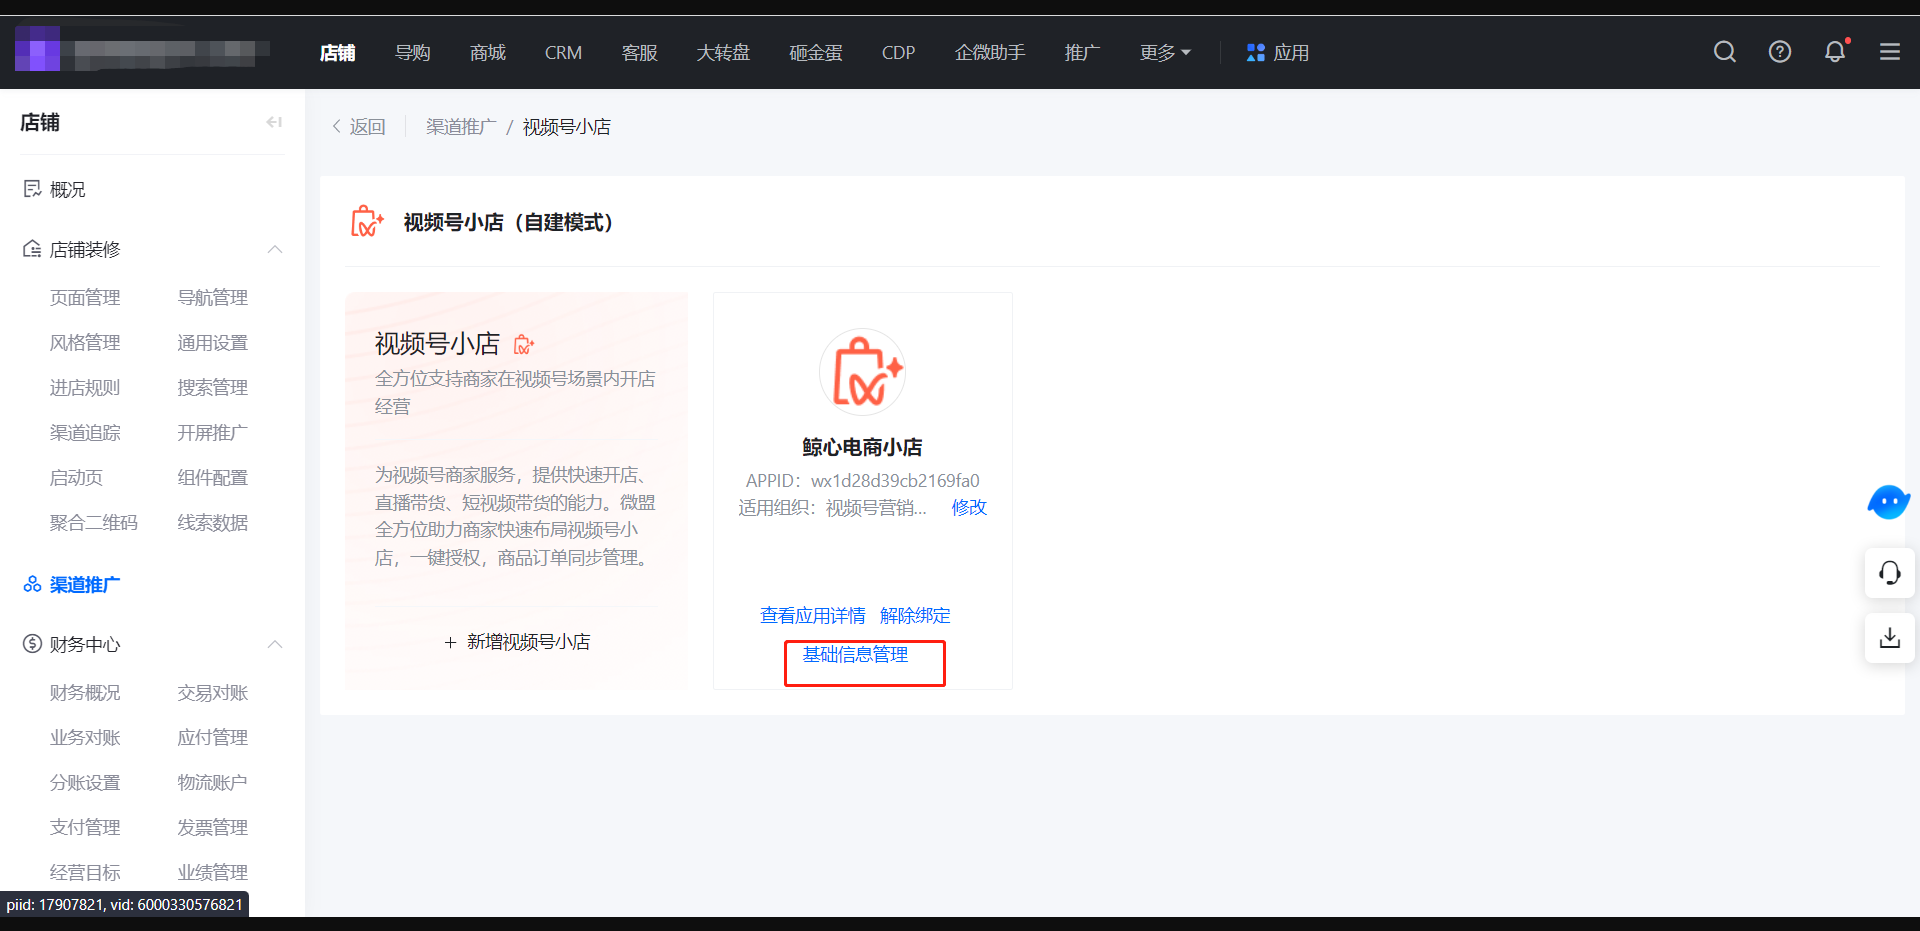Switch to the 企微助手 top tab
Viewport: 1920px width, 931px height.
pos(990,52)
